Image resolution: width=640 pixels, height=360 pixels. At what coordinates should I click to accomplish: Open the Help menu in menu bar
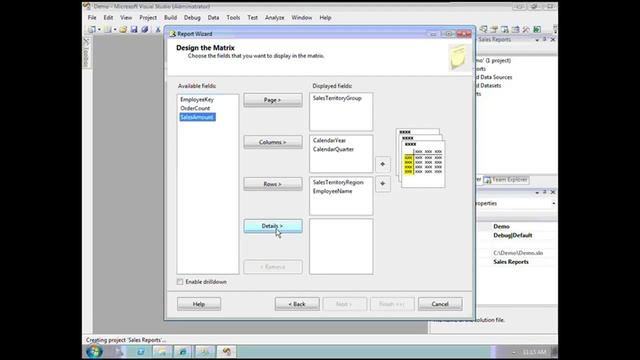[x=325, y=18]
